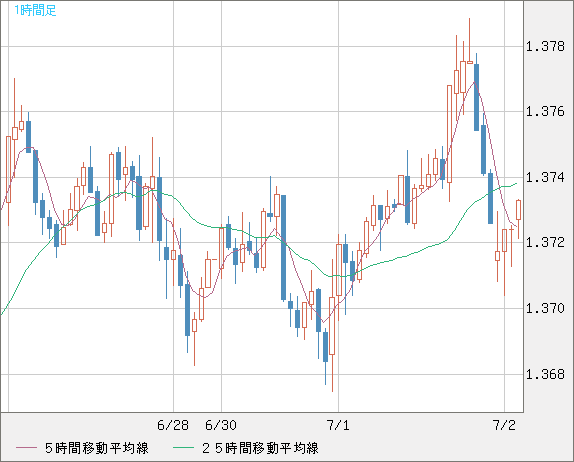This screenshot has width=574, height=462.
Task: Click the 6/28 date axis label
Action: (173, 425)
